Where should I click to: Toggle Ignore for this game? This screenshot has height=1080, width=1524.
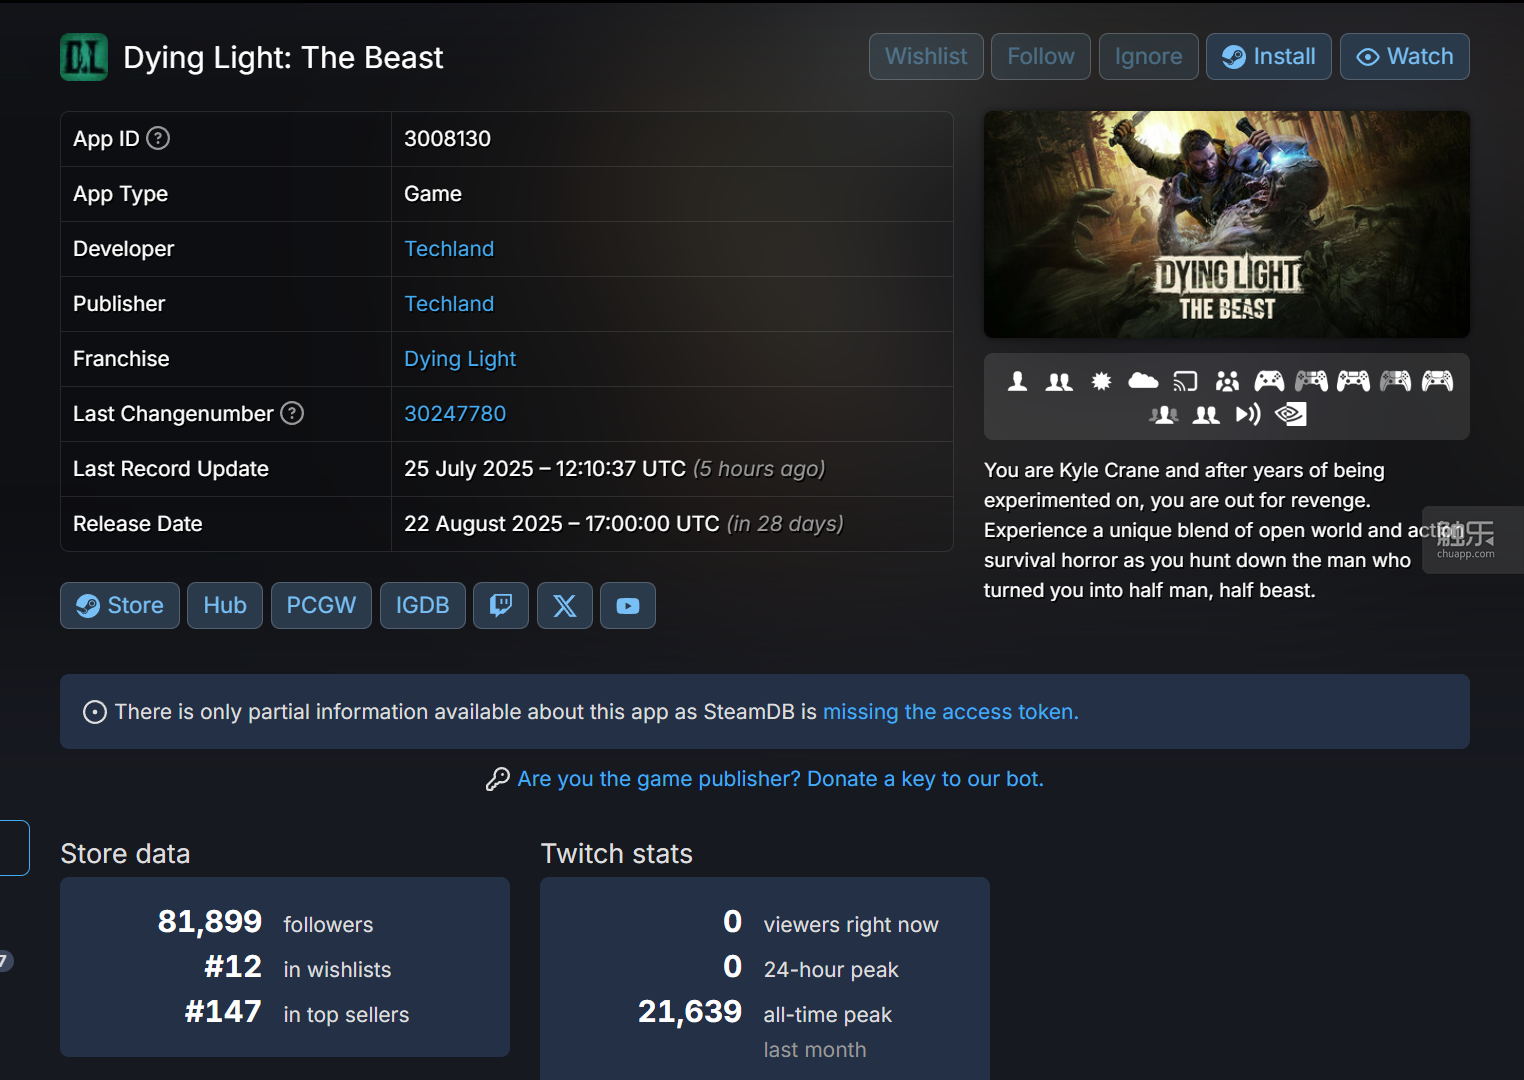pos(1148,57)
